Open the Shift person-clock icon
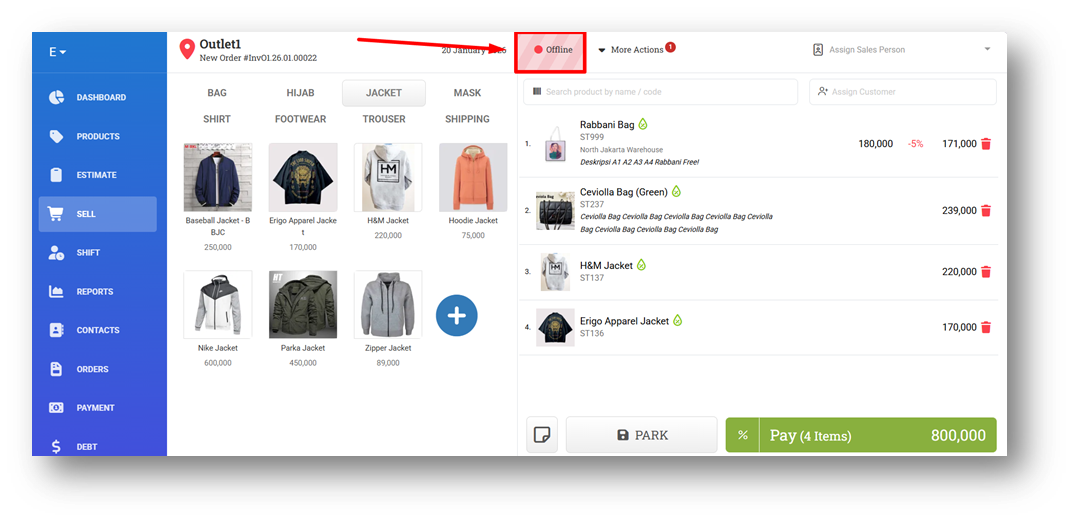The width and height of the screenshot is (1072, 521). pos(56,253)
